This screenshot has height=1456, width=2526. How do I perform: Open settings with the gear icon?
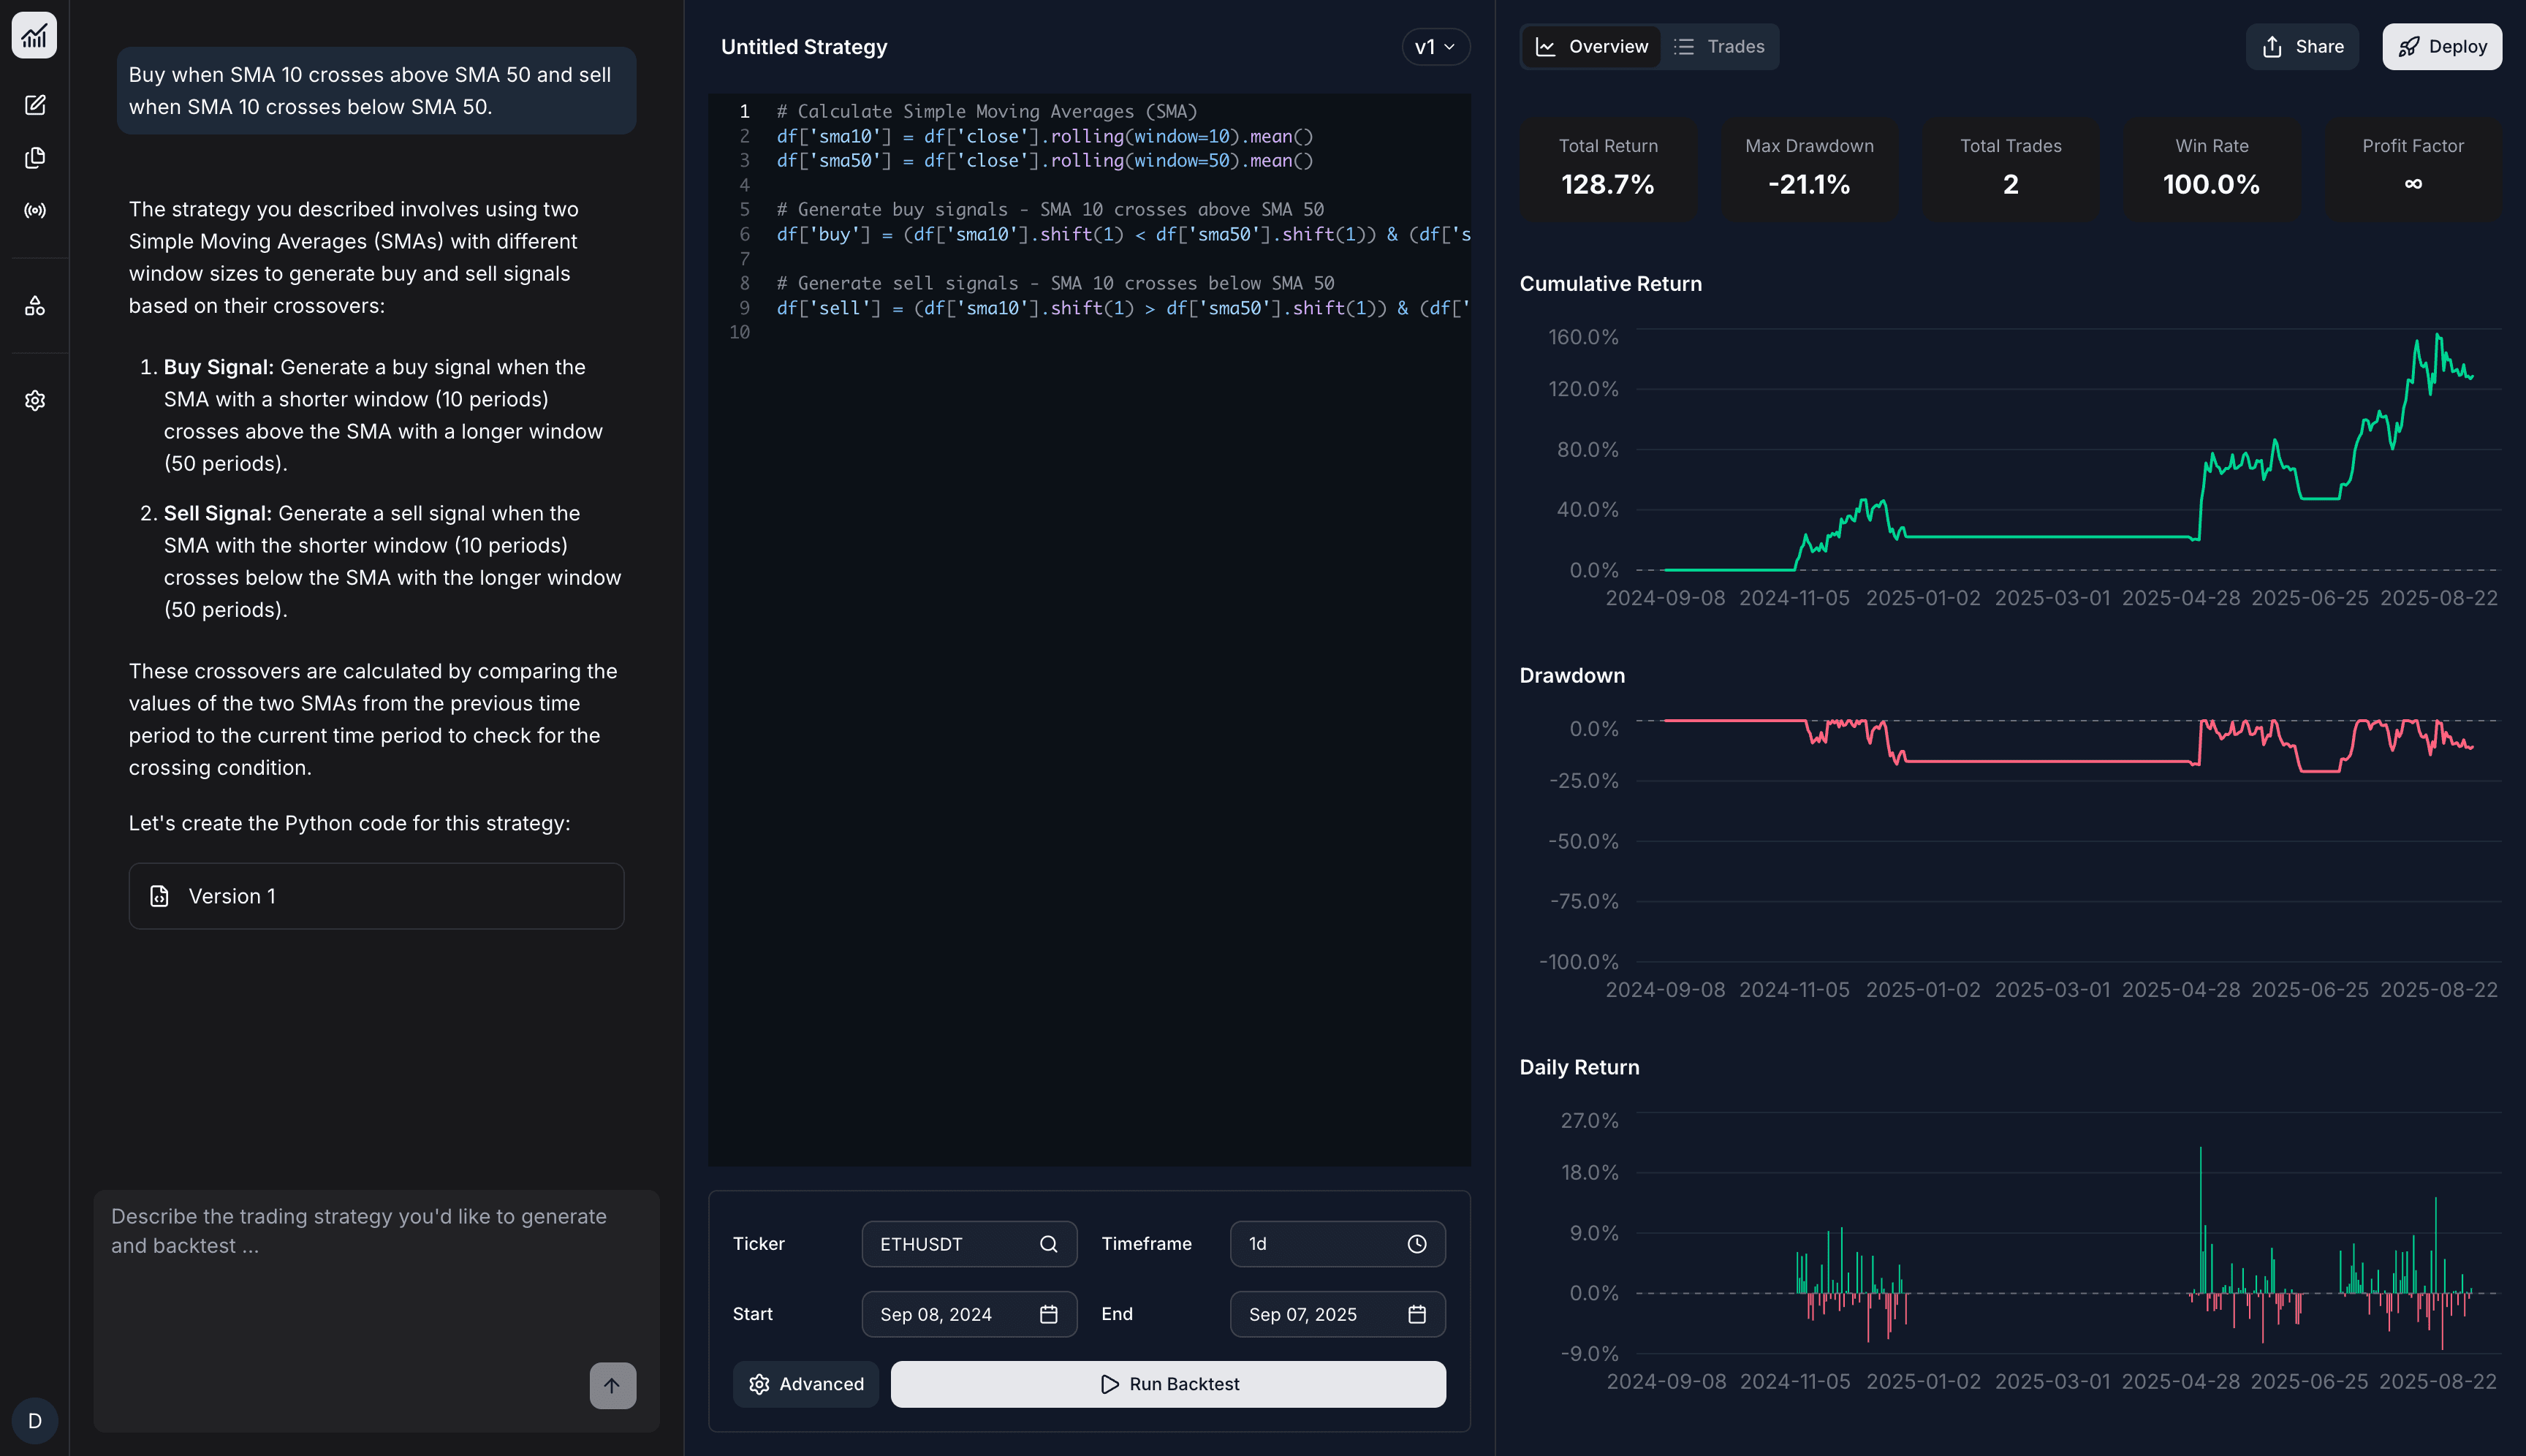[35, 400]
